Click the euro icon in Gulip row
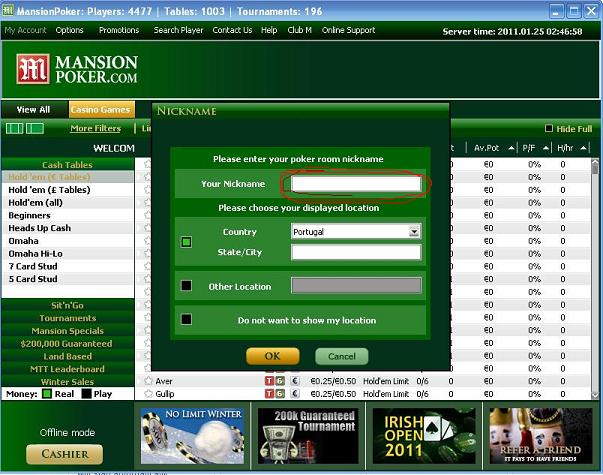 (295, 393)
